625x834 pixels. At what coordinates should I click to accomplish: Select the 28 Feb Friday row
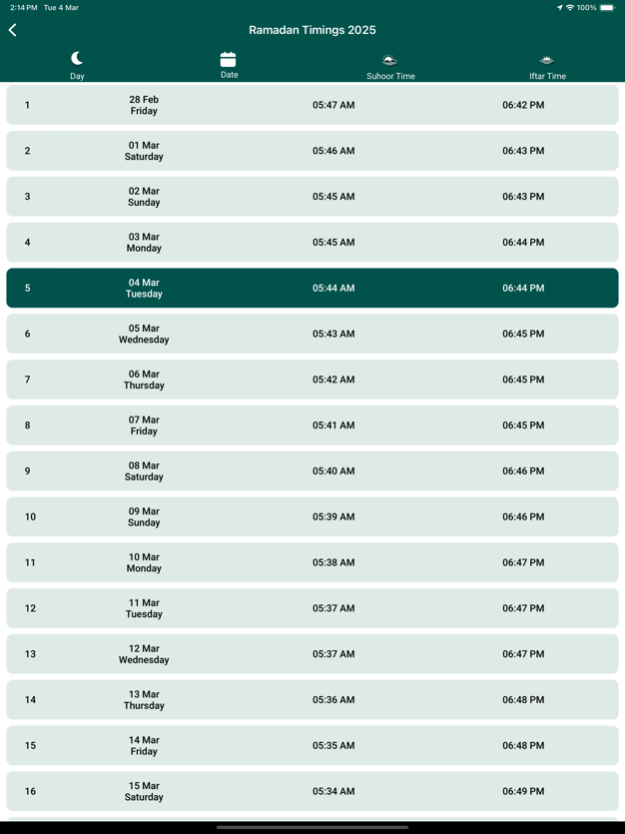click(312, 105)
